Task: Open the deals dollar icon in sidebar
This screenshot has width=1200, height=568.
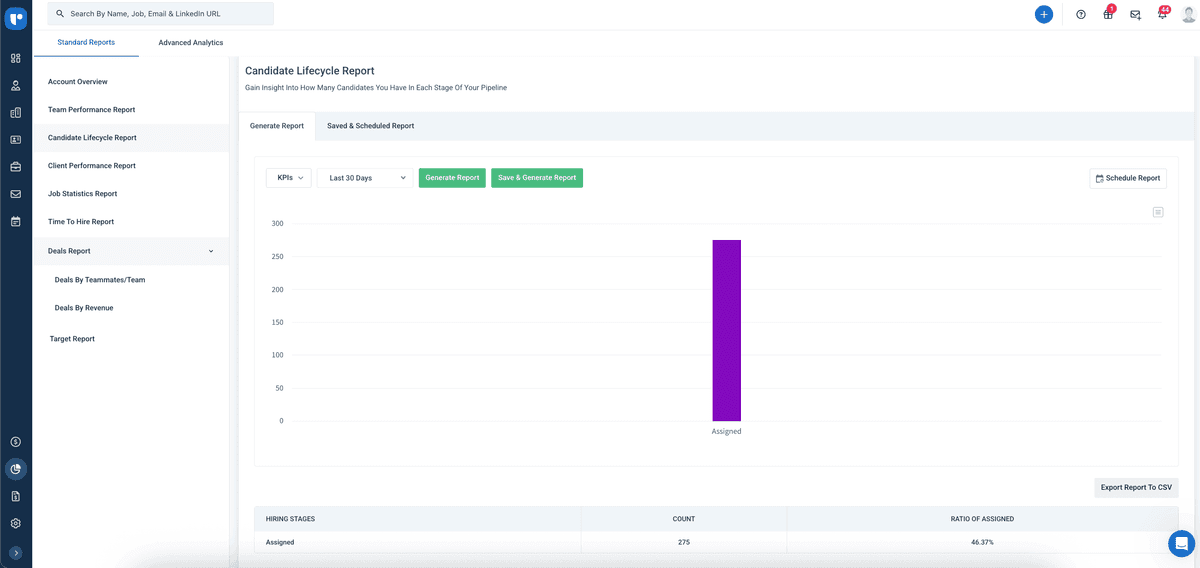Action: tap(16, 441)
